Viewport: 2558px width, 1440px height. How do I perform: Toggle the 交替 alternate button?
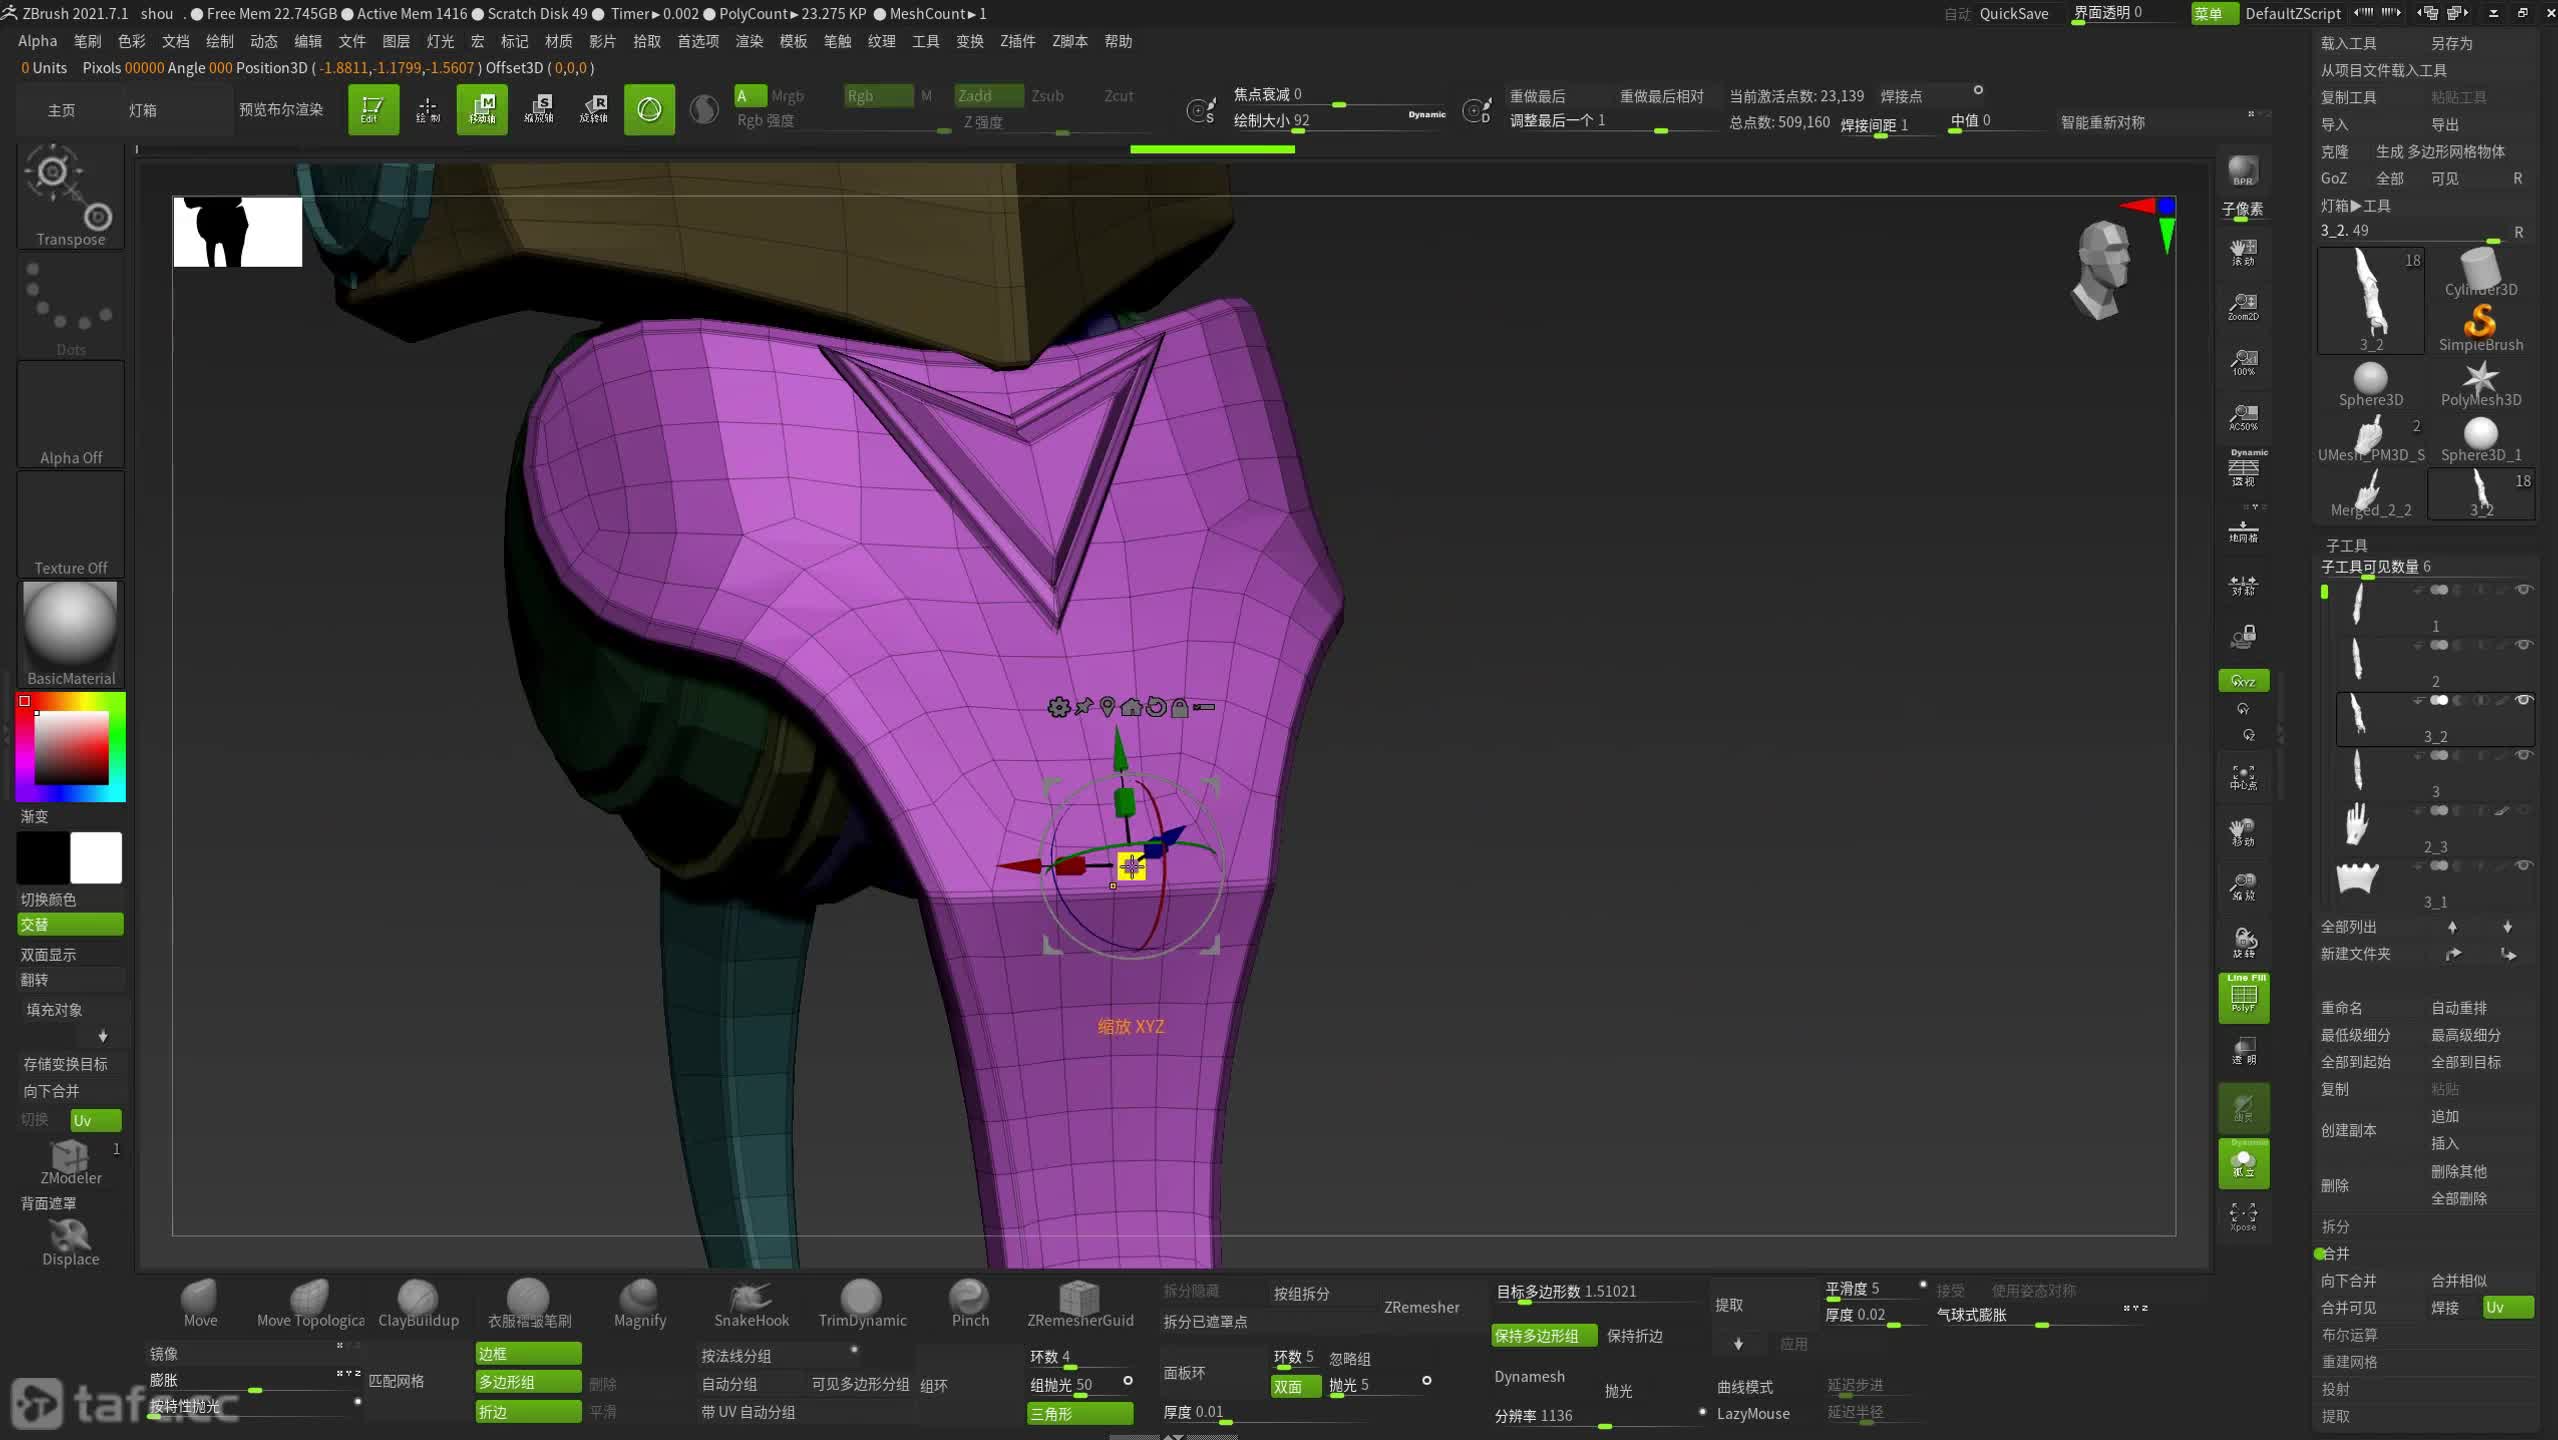(70, 924)
